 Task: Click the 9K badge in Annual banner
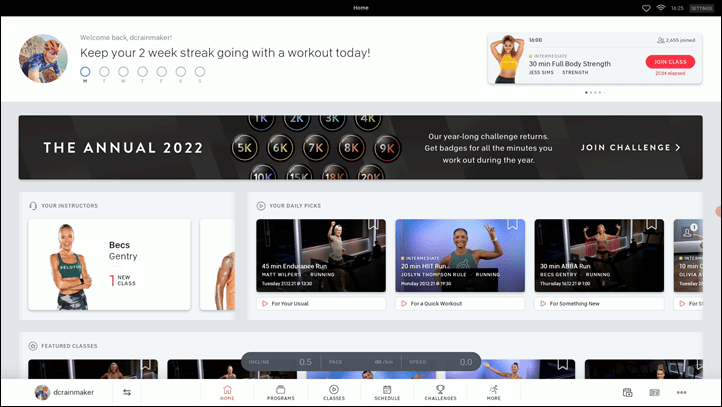click(x=387, y=148)
